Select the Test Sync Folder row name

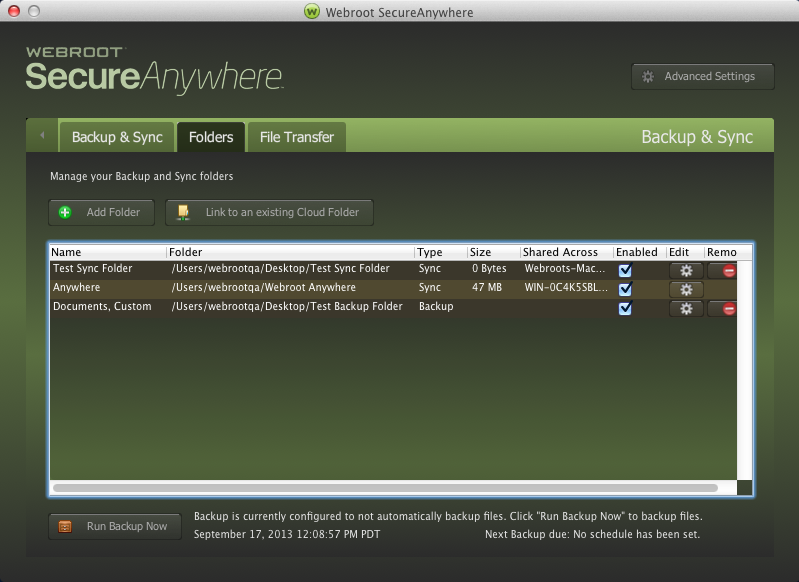(93, 269)
